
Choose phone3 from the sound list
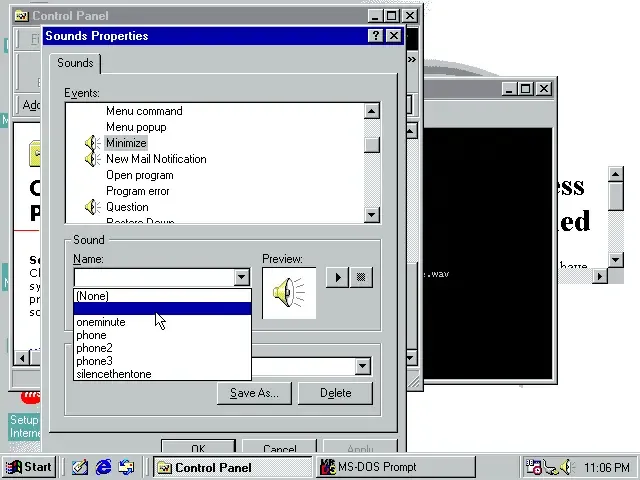pyautogui.click(x=162, y=361)
